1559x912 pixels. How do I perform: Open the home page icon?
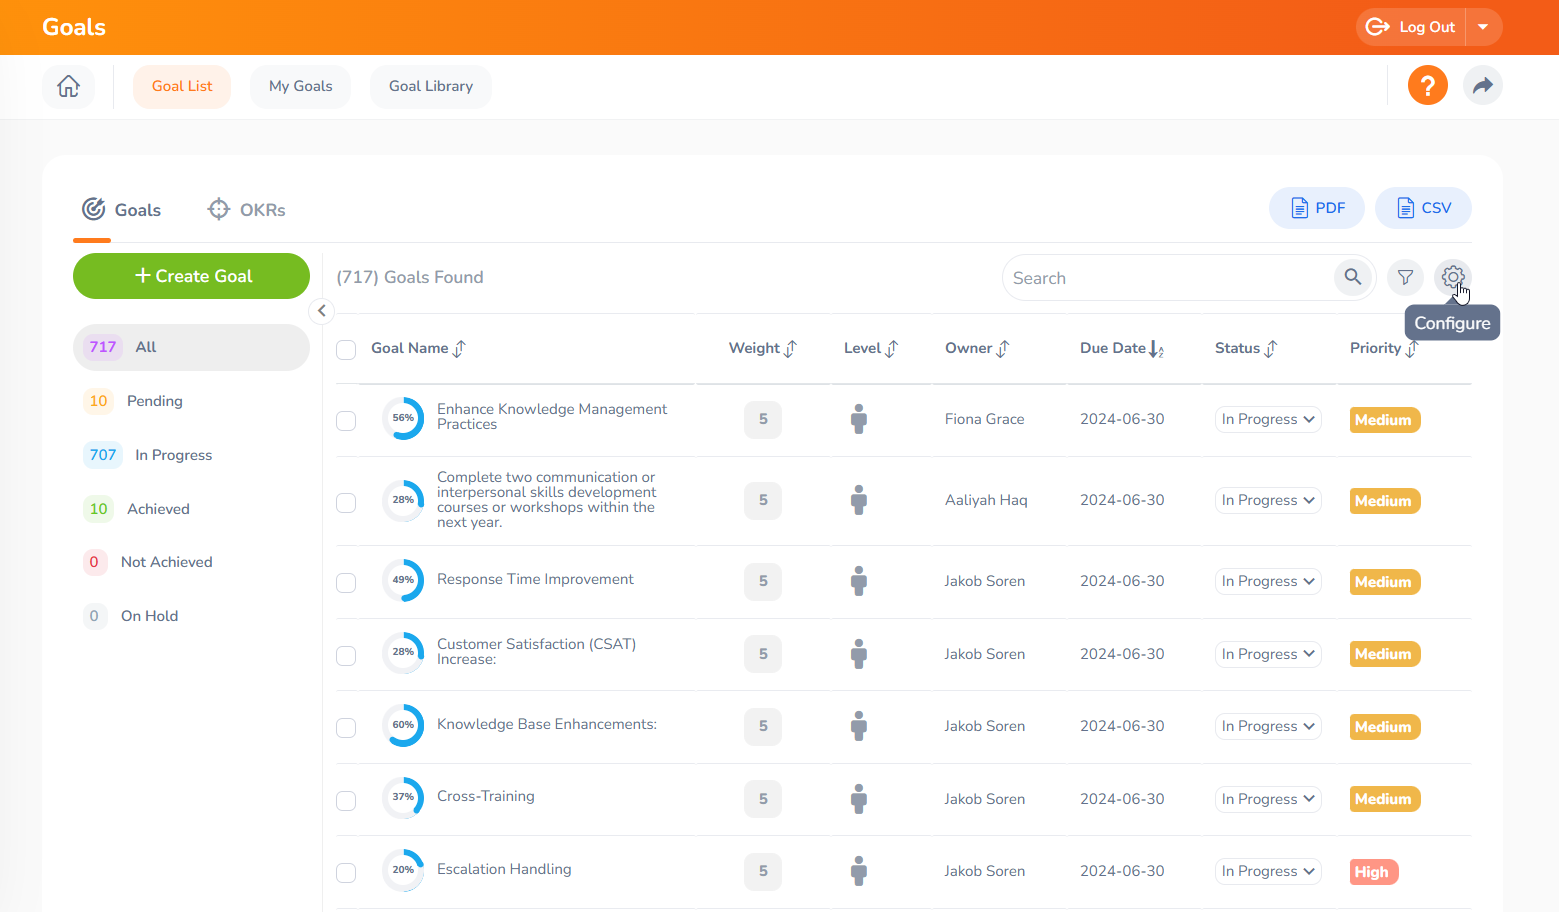[x=68, y=86]
